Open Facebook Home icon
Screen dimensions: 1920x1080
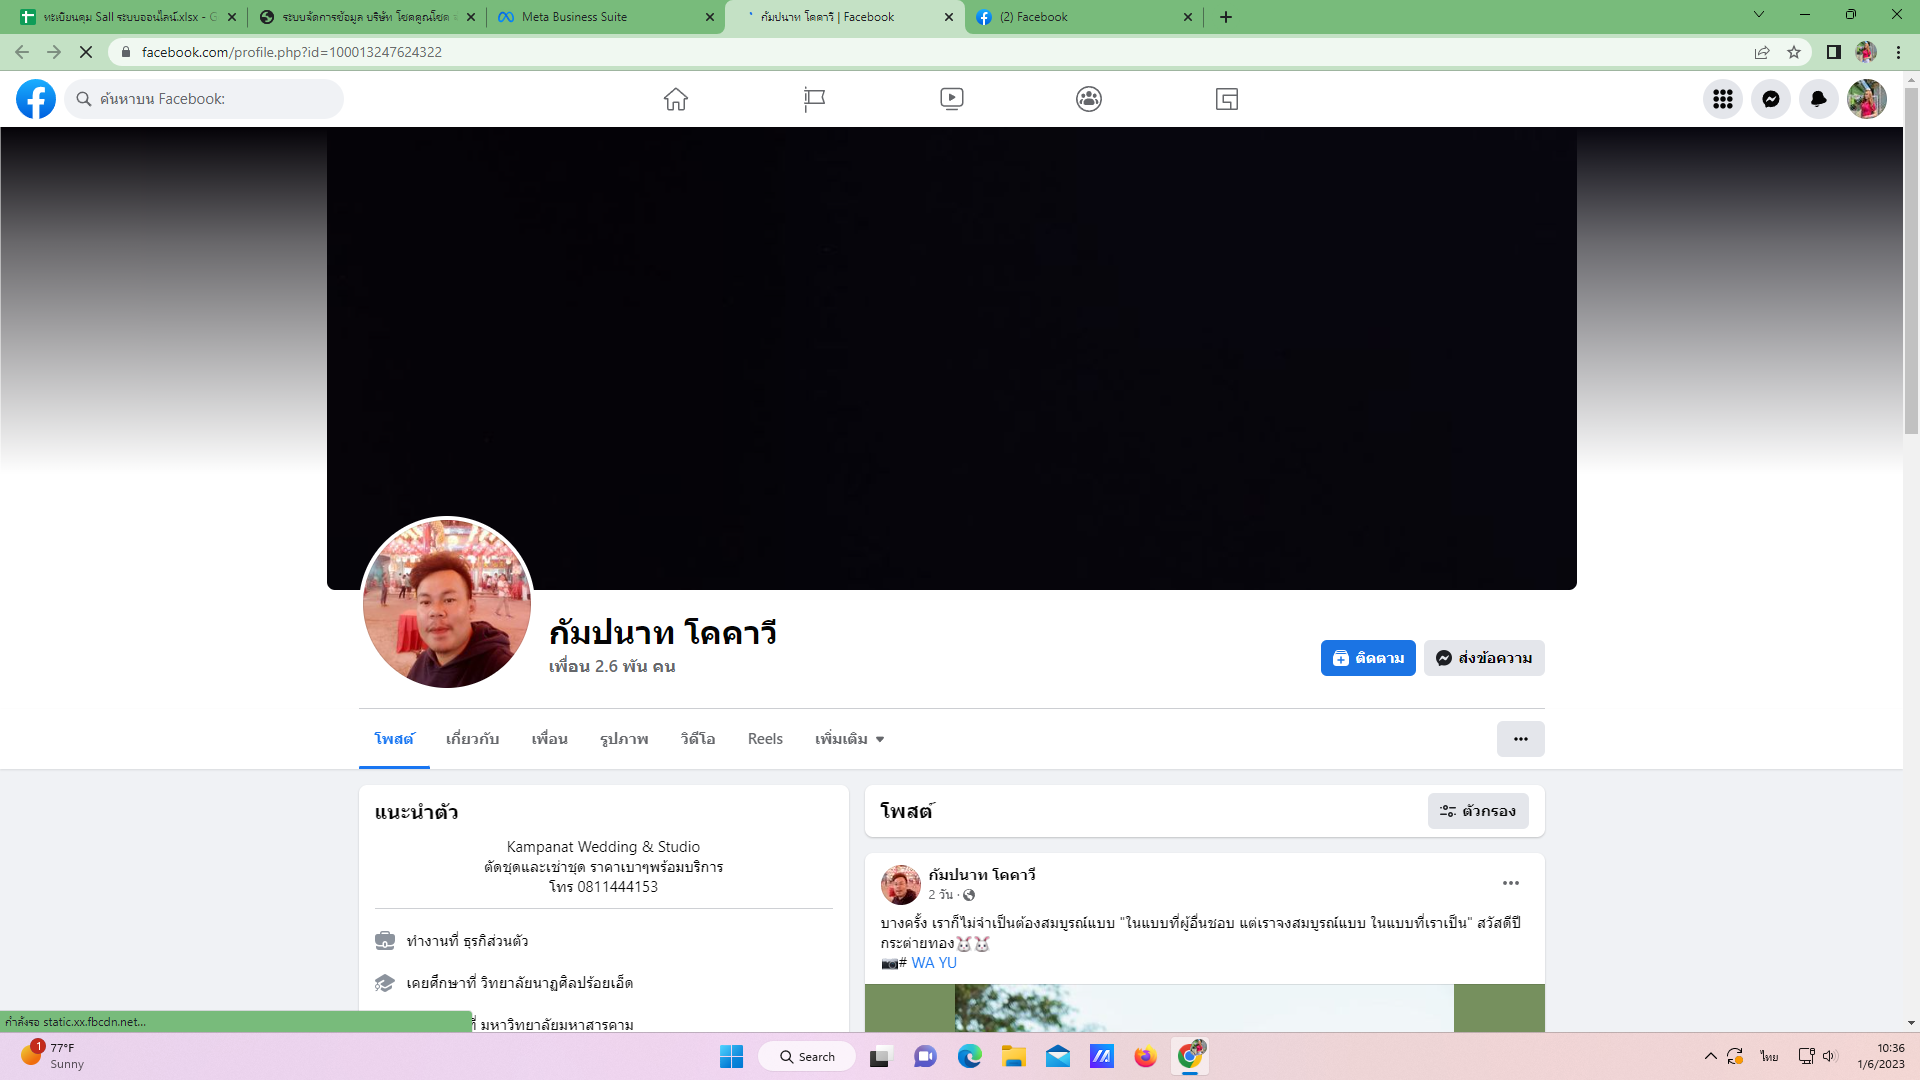click(676, 99)
